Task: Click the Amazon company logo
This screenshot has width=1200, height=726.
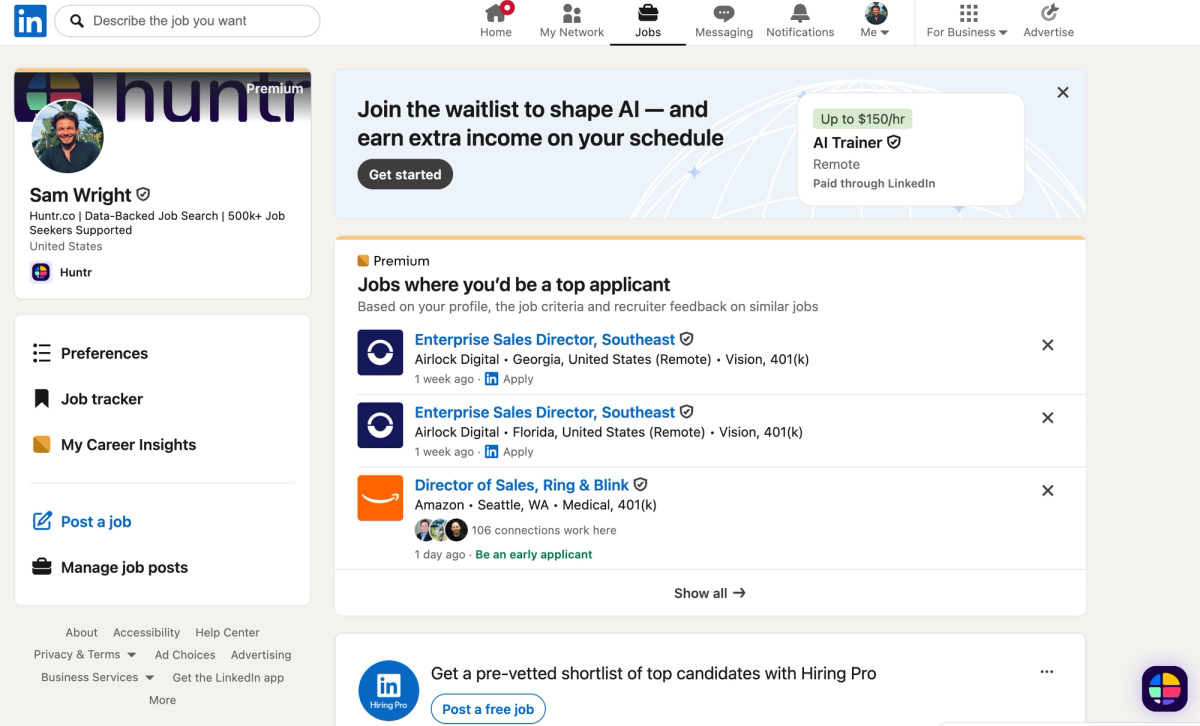Action: pyautogui.click(x=380, y=498)
